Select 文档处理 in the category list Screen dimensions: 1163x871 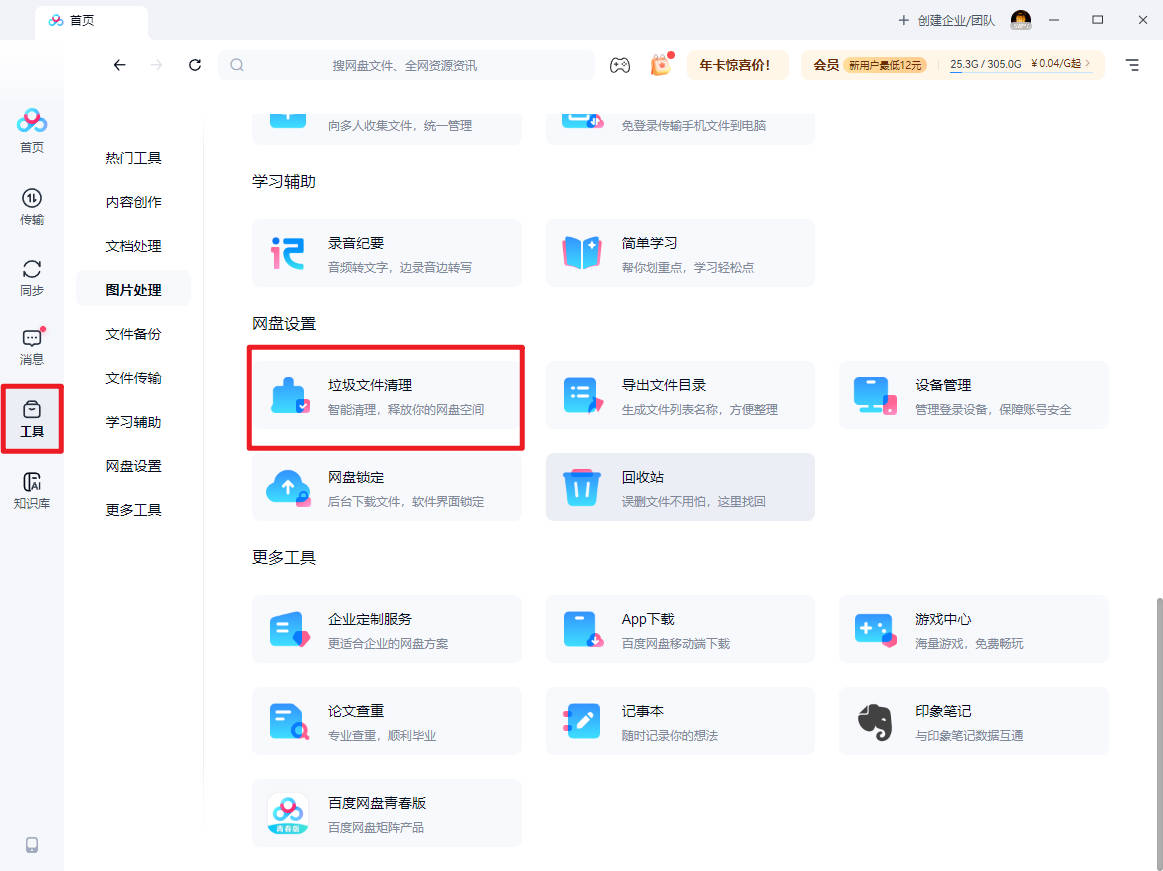pyautogui.click(x=134, y=246)
